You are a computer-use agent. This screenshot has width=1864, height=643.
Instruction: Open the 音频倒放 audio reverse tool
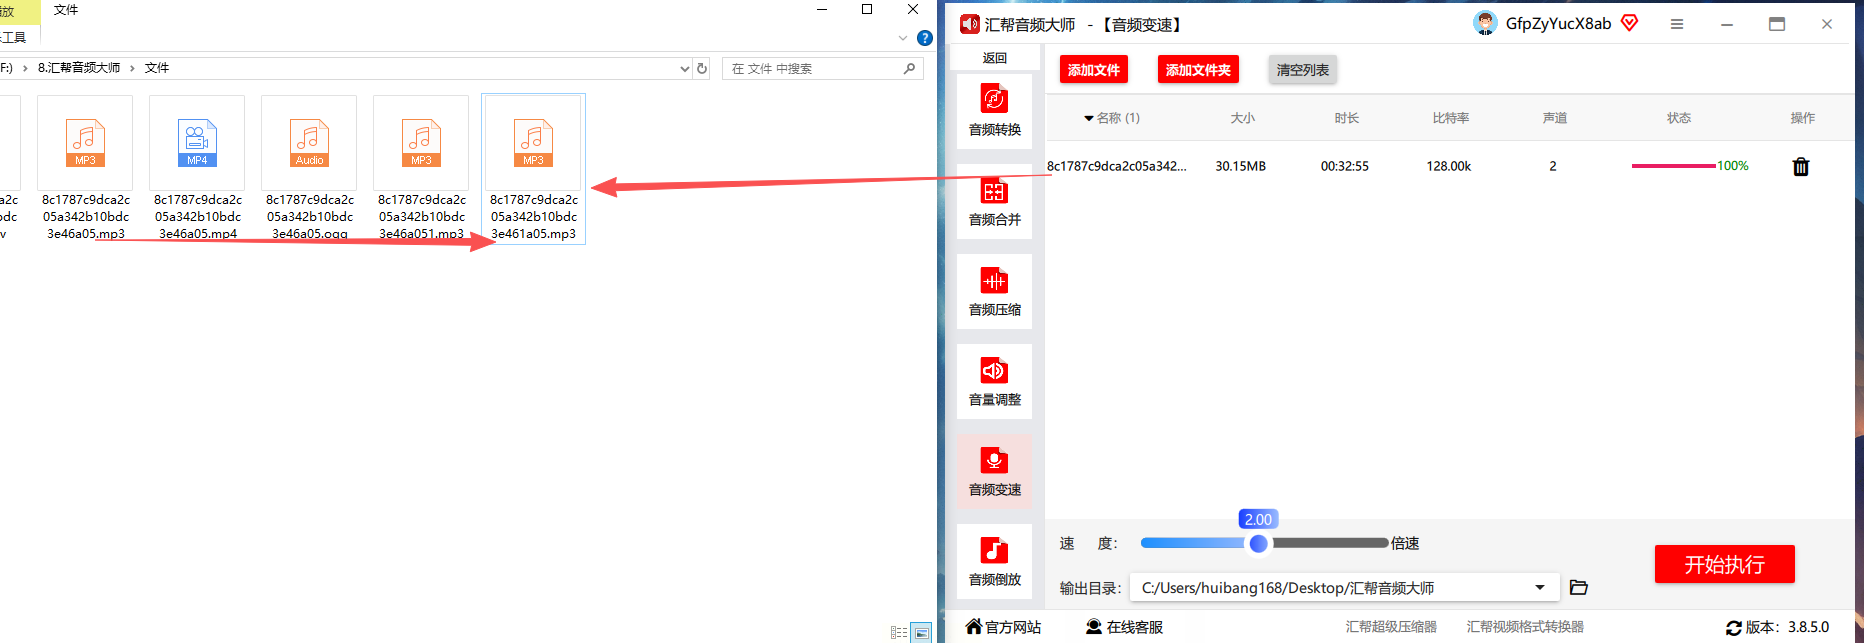click(x=994, y=561)
